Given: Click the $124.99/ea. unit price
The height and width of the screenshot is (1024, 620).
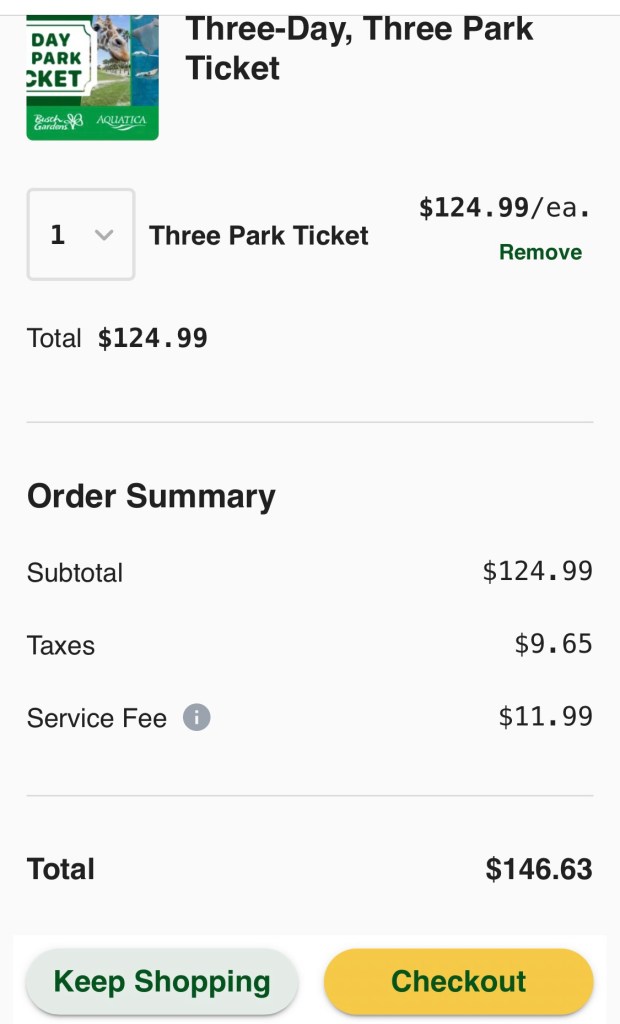Looking at the screenshot, I should 504,208.
